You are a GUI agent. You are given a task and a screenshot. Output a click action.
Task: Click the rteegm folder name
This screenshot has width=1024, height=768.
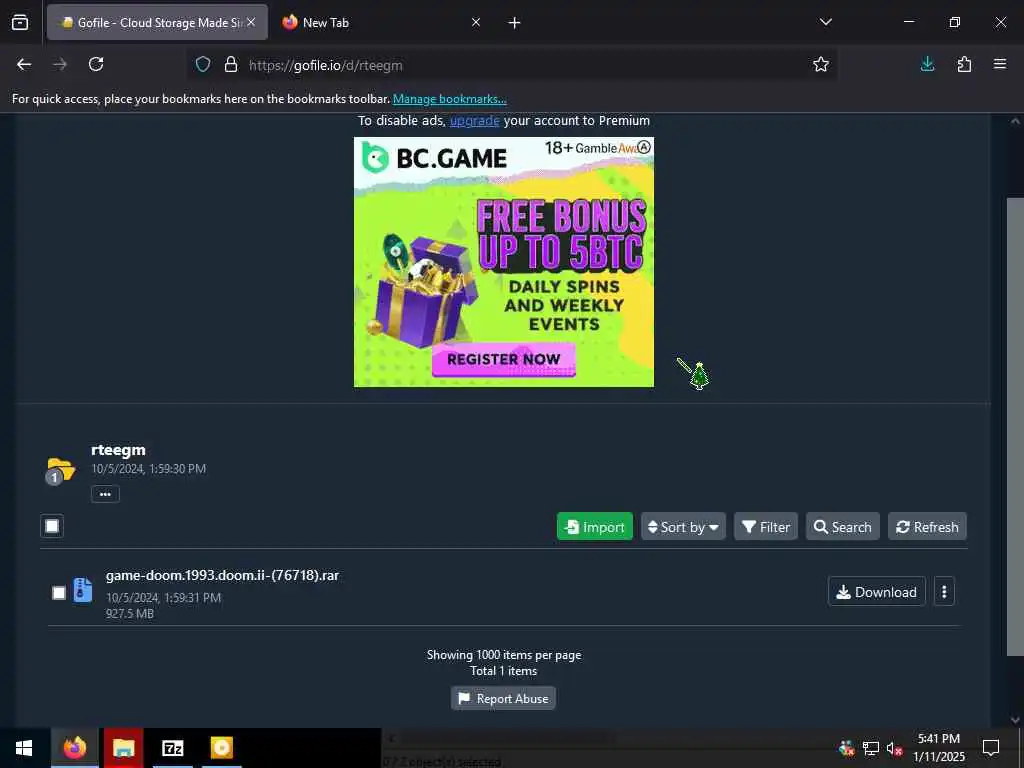point(118,450)
